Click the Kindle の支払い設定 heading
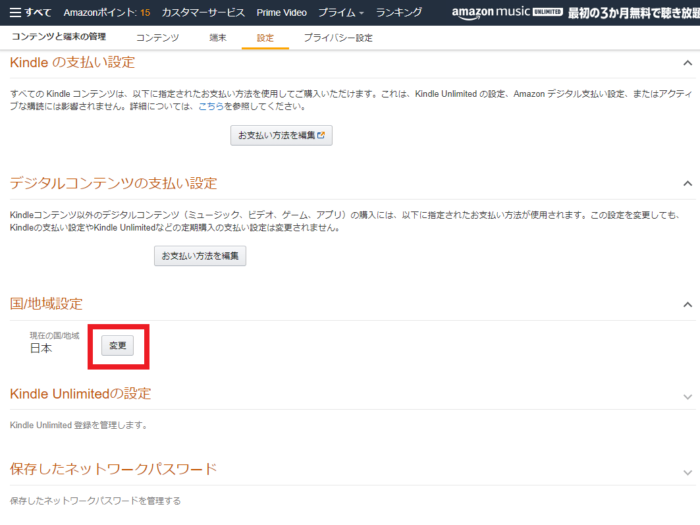 coord(72,62)
